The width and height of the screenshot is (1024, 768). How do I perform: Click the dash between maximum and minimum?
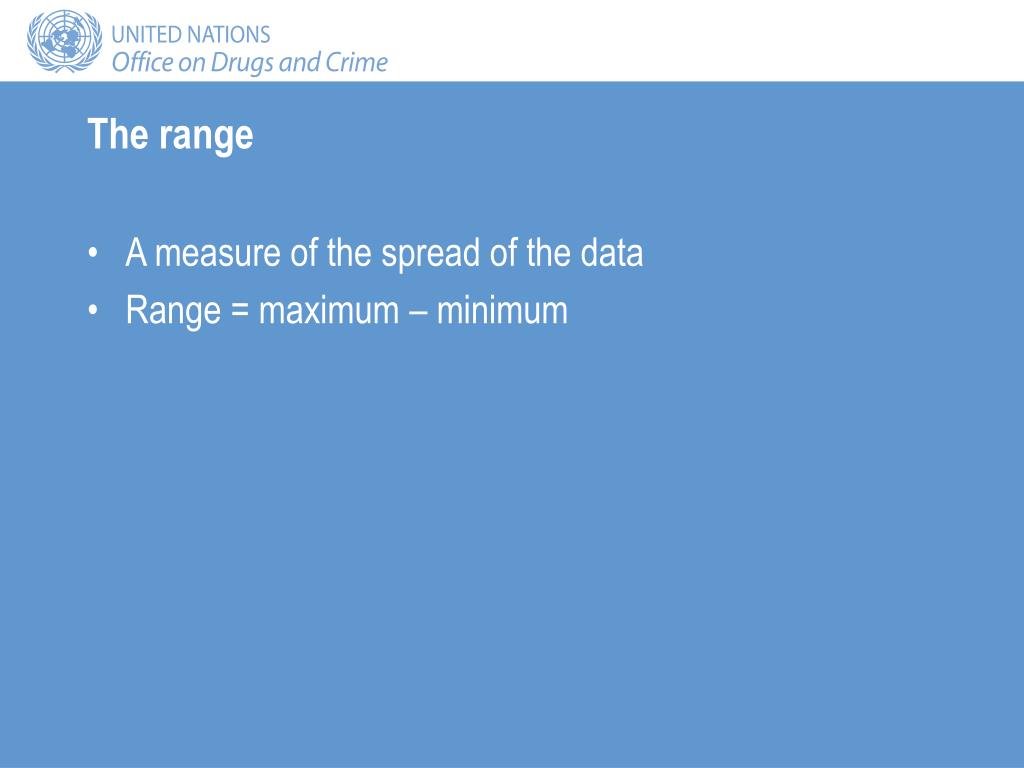point(417,312)
